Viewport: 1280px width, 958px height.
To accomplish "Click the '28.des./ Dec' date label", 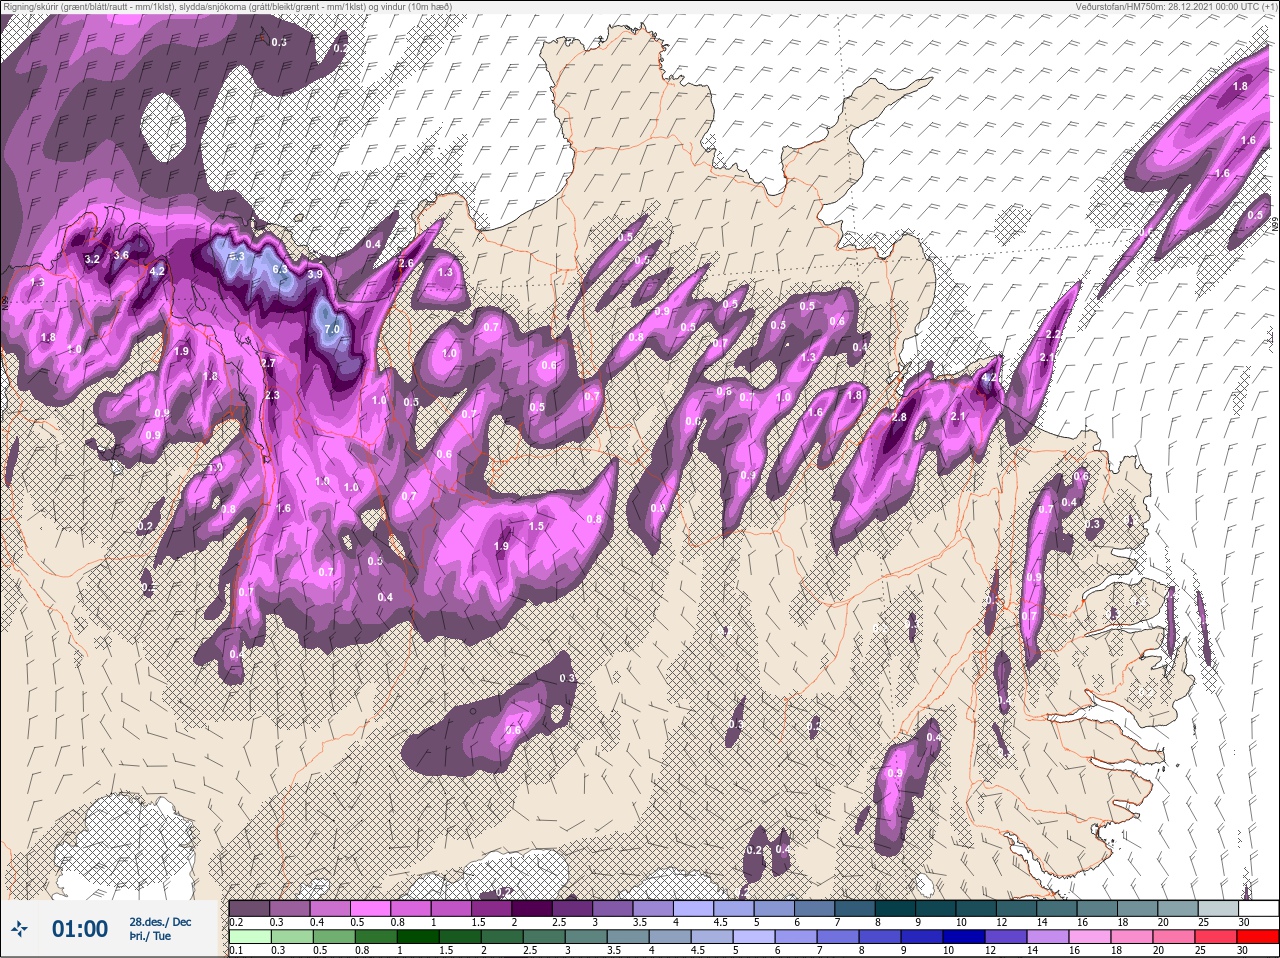I will [x=160, y=922].
